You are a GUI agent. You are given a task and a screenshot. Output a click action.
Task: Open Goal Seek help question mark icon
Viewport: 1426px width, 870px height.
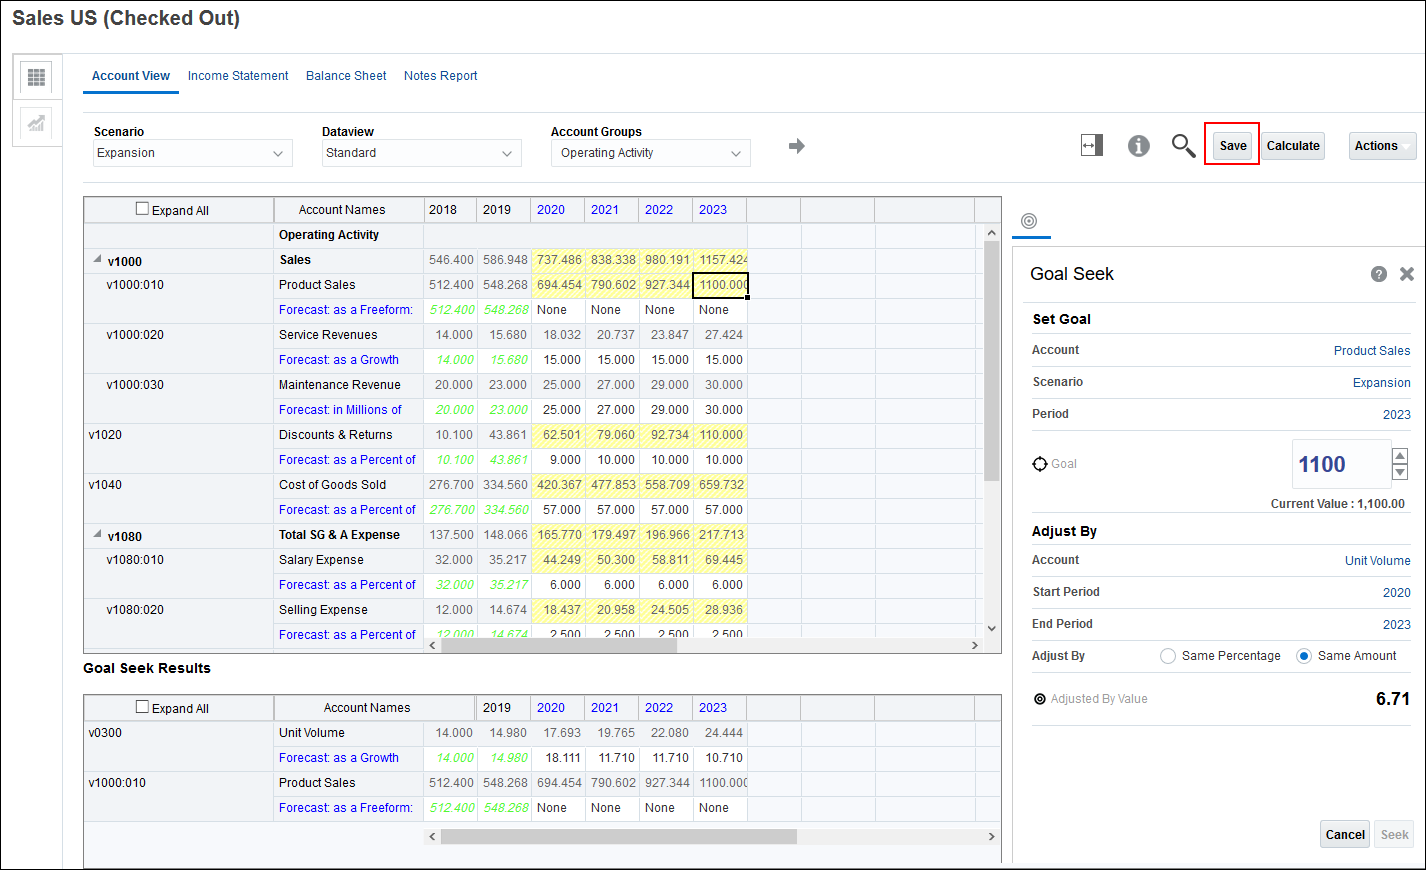point(1378,274)
